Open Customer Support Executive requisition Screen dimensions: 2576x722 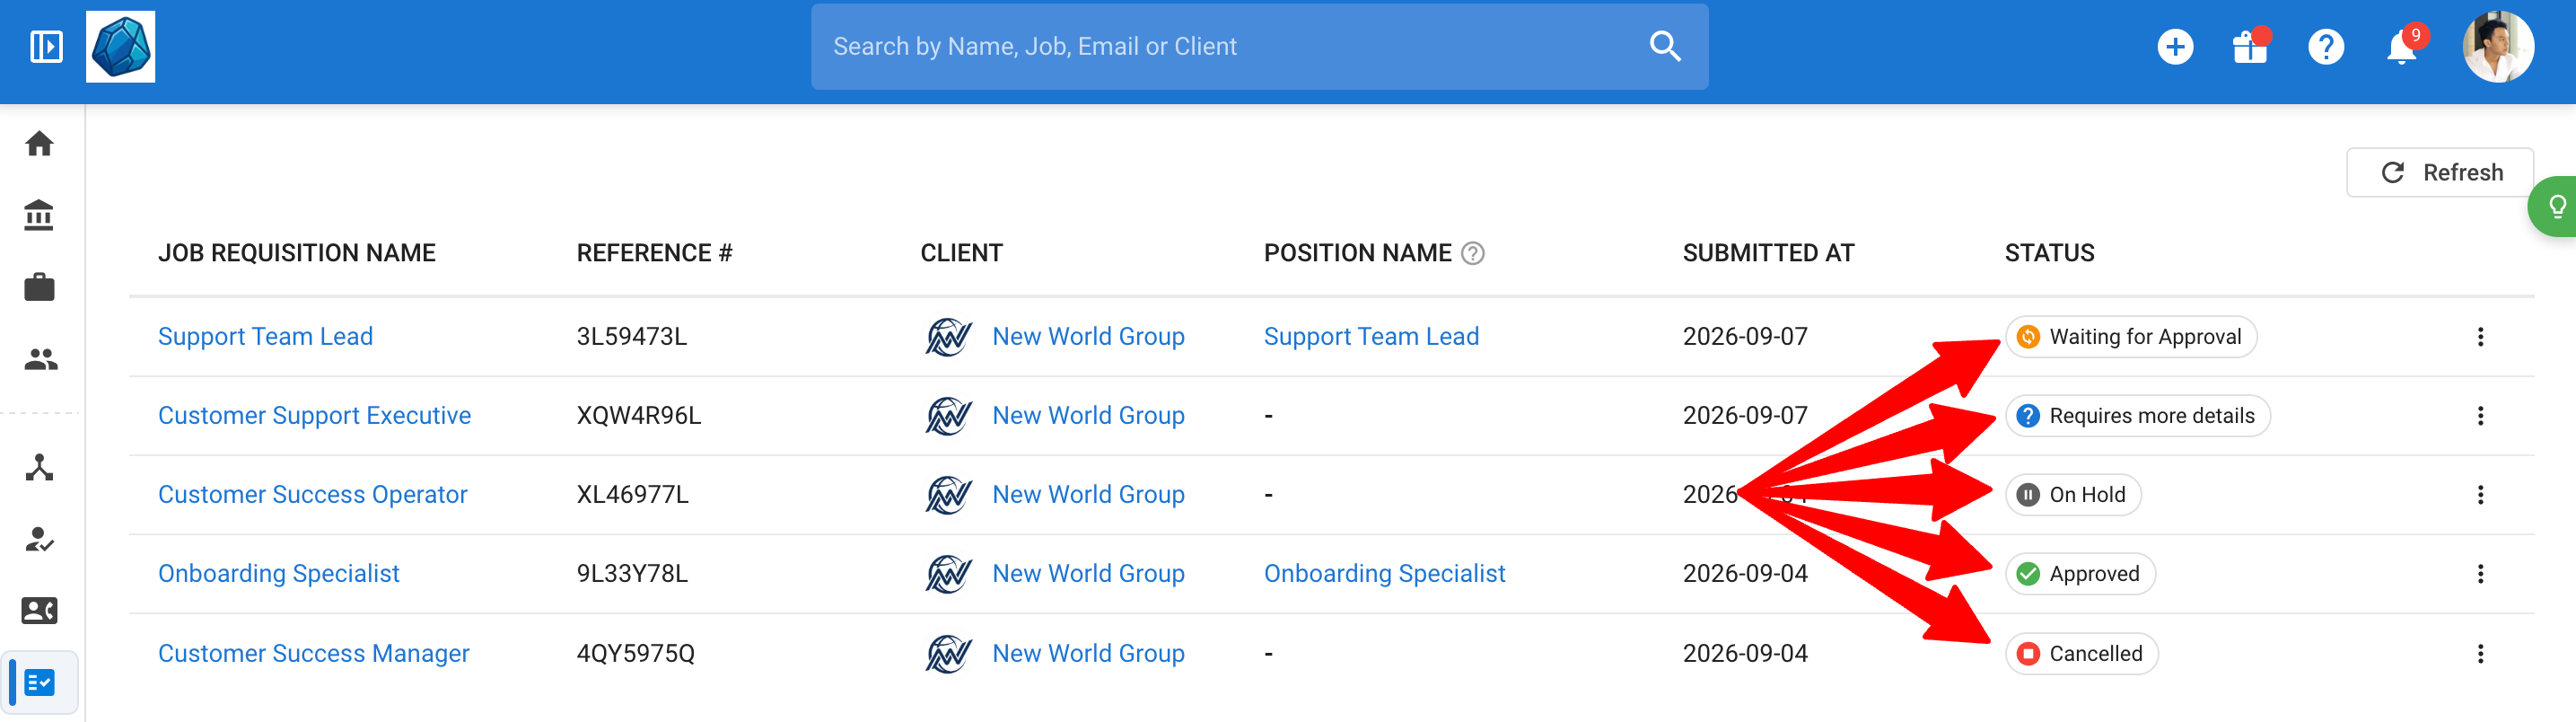(314, 415)
